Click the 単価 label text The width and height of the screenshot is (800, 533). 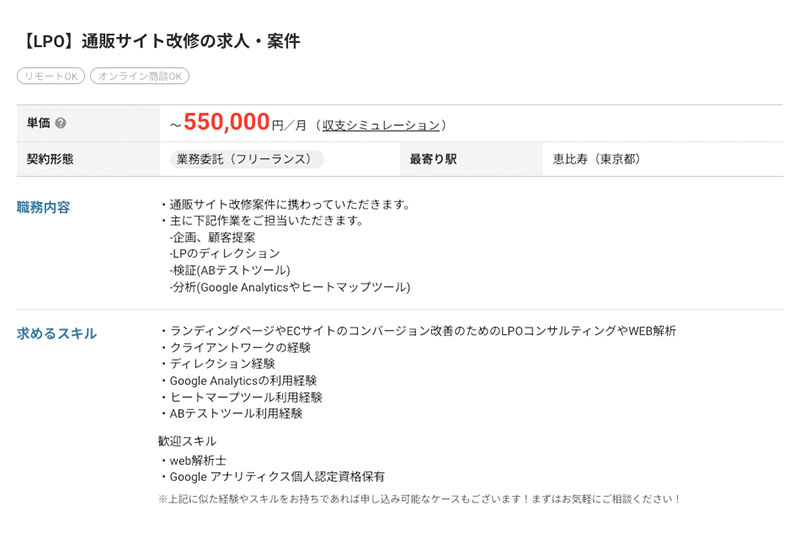(38, 123)
